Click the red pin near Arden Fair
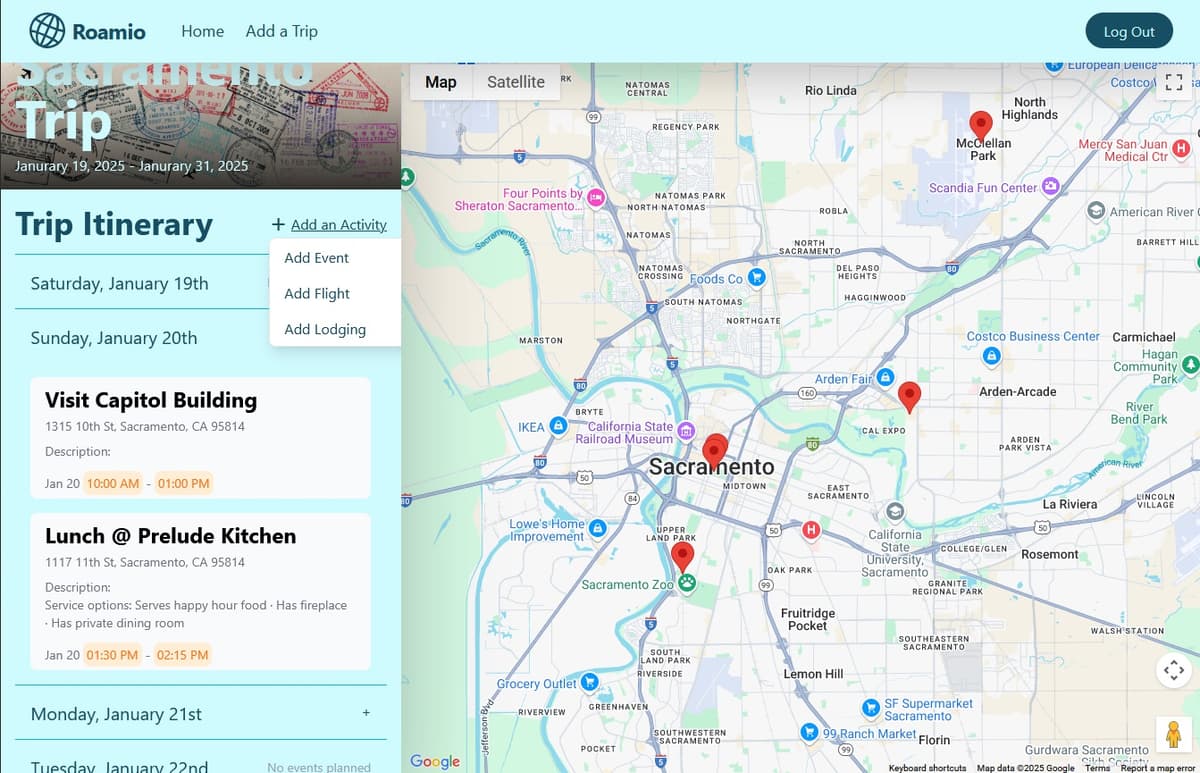This screenshot has width=1200, height=773. (x=908, y=396)
